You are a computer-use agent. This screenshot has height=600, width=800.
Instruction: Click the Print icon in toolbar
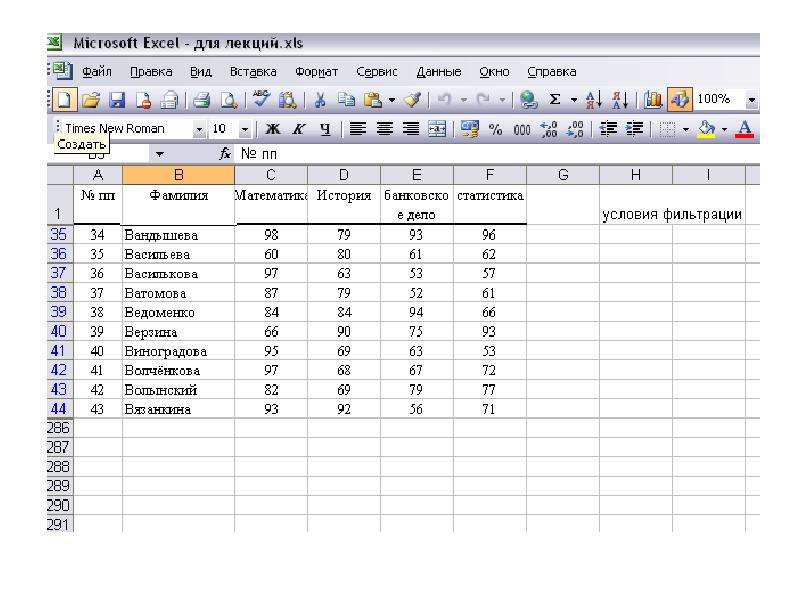(202, 99)
